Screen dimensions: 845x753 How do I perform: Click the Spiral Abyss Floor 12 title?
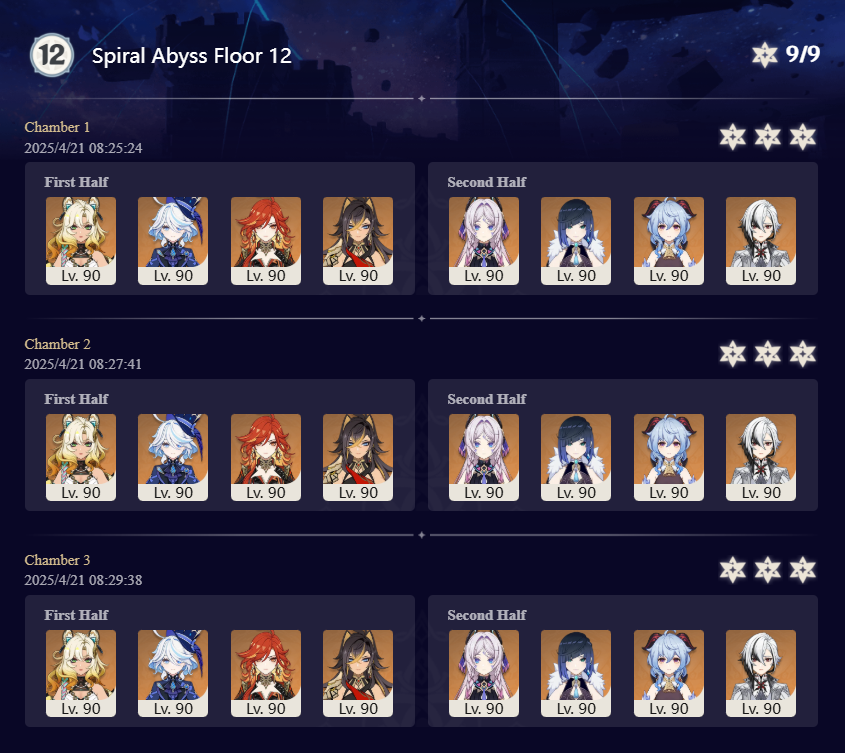[x=192, y=56]
